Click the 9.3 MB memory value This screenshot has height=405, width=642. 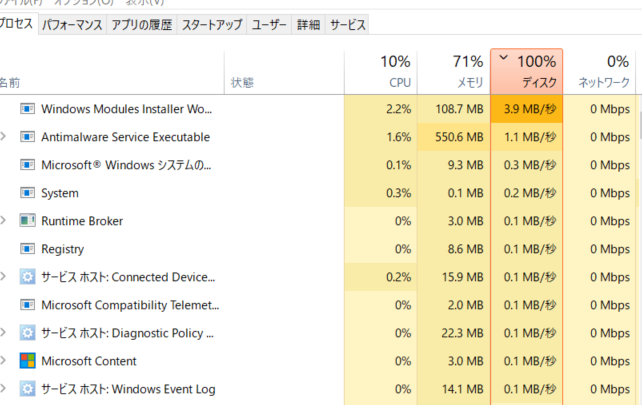click(466, 165)
